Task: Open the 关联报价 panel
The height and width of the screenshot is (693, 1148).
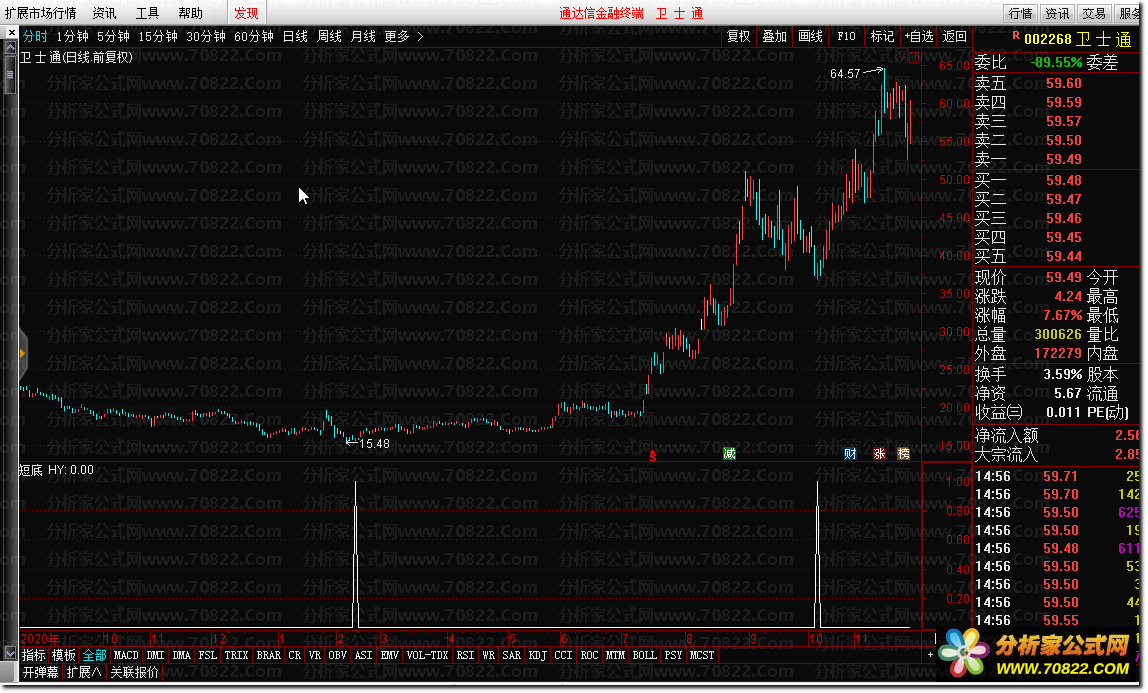Action: click(x=135, y=672)
